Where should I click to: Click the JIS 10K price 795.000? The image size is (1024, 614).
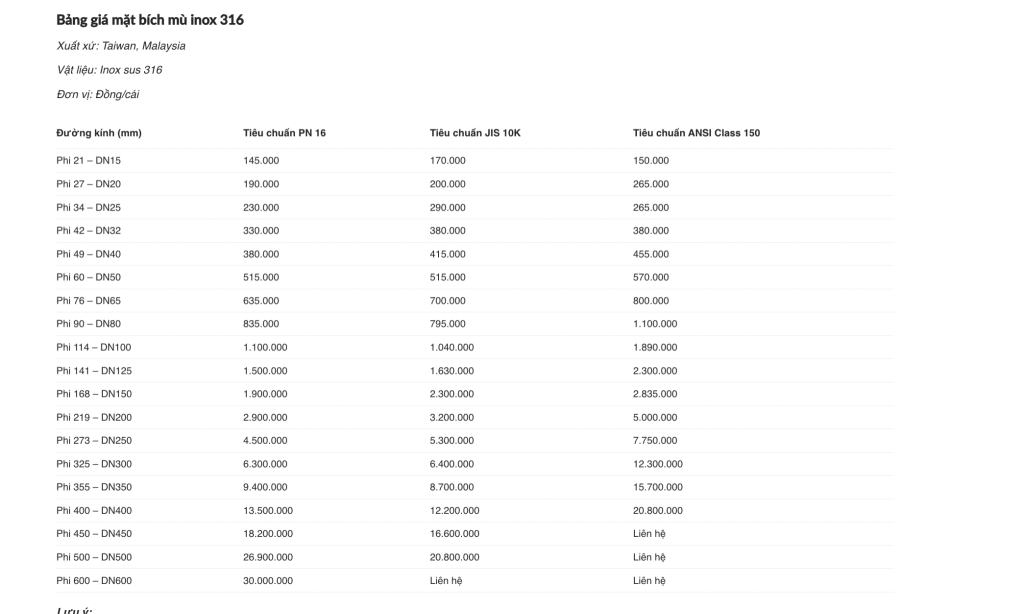click(x=447, y=324)
